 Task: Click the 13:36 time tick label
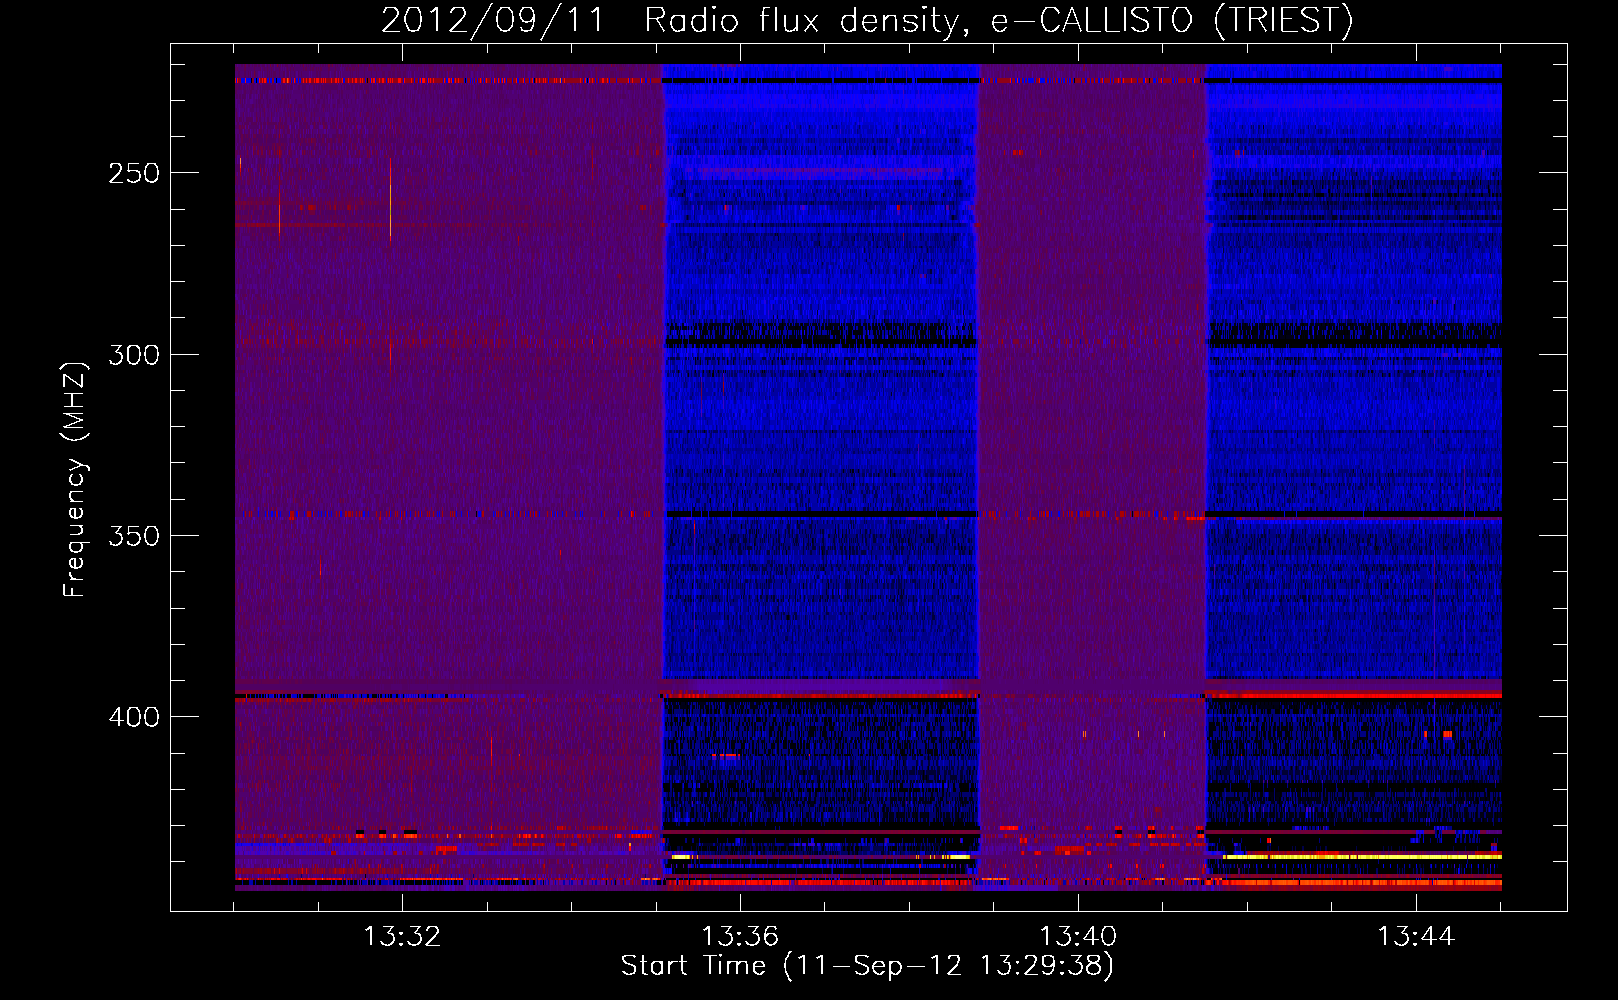point(740,936)
